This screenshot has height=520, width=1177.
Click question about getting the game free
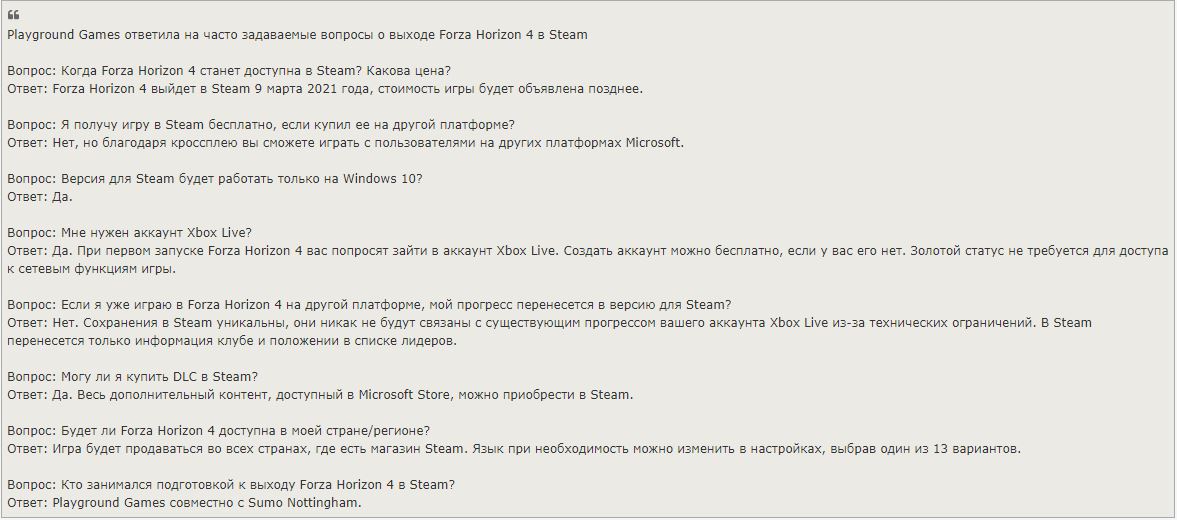pyautogui.click(x=260, y=125)
